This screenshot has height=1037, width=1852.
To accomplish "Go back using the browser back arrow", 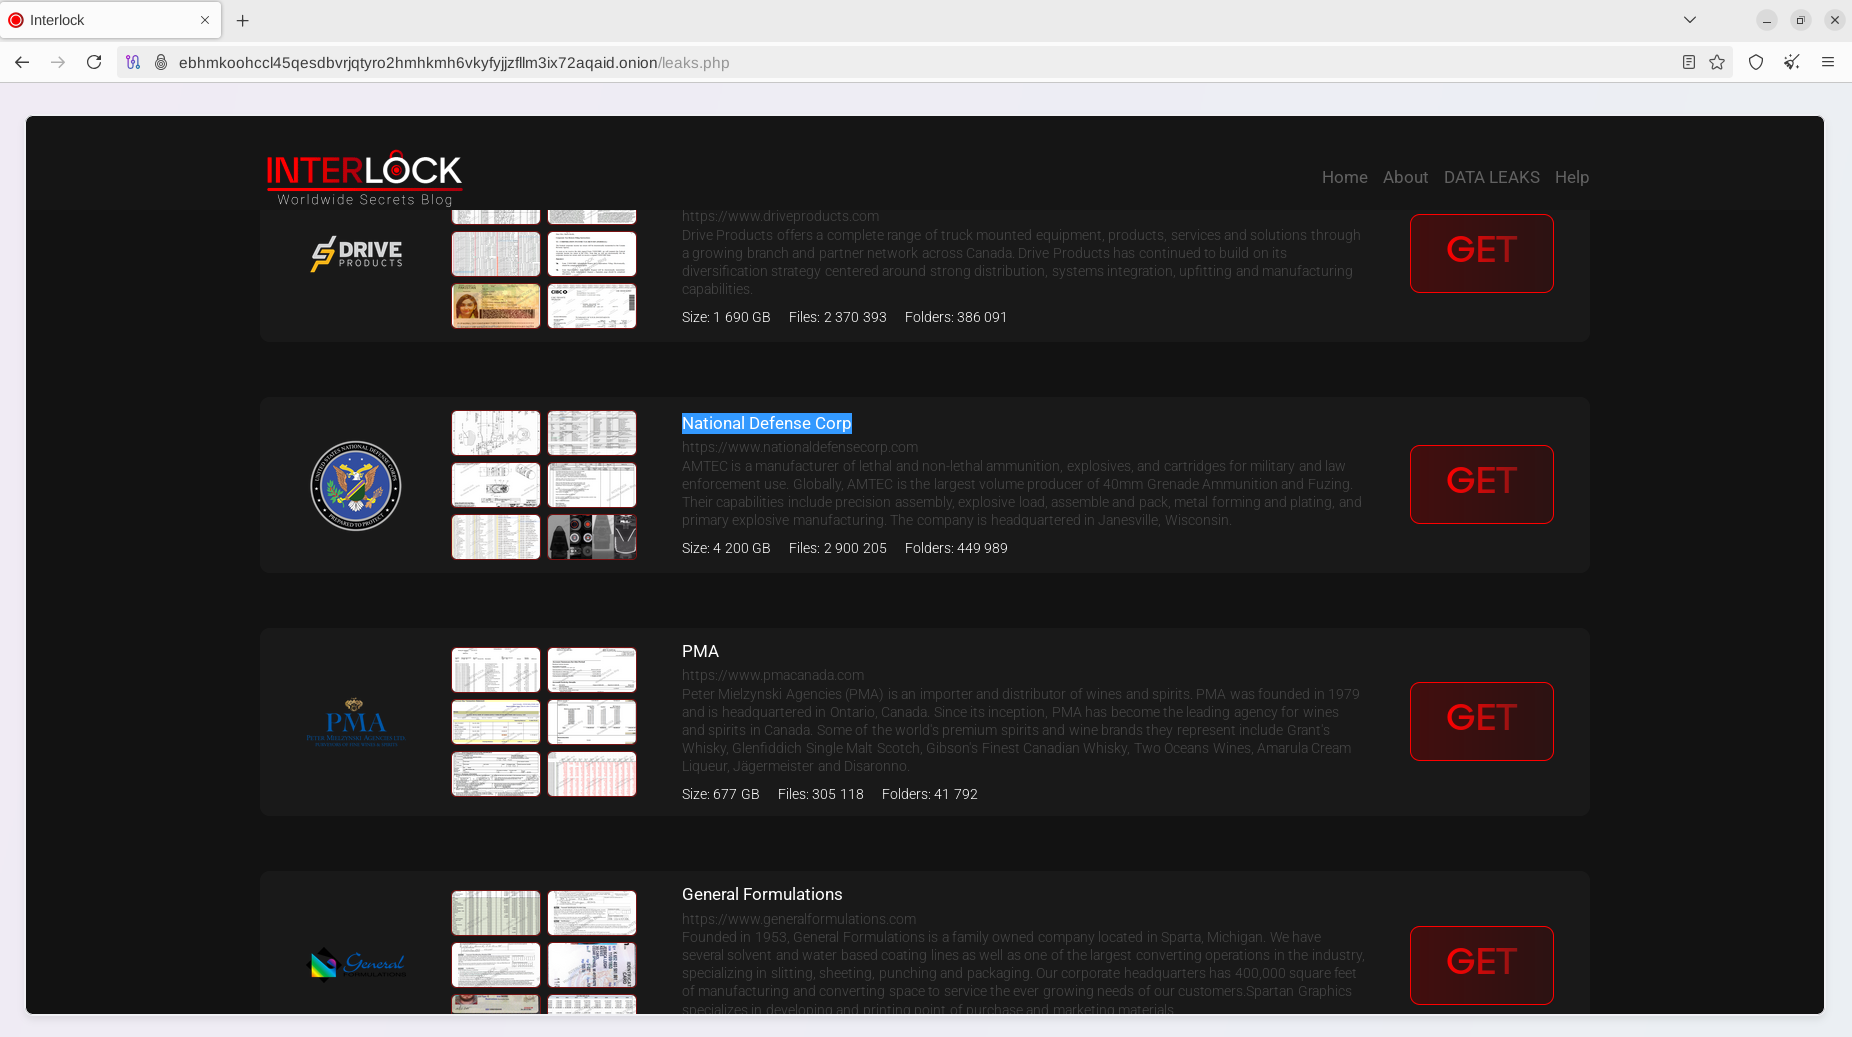I will [x=22, y=62].
